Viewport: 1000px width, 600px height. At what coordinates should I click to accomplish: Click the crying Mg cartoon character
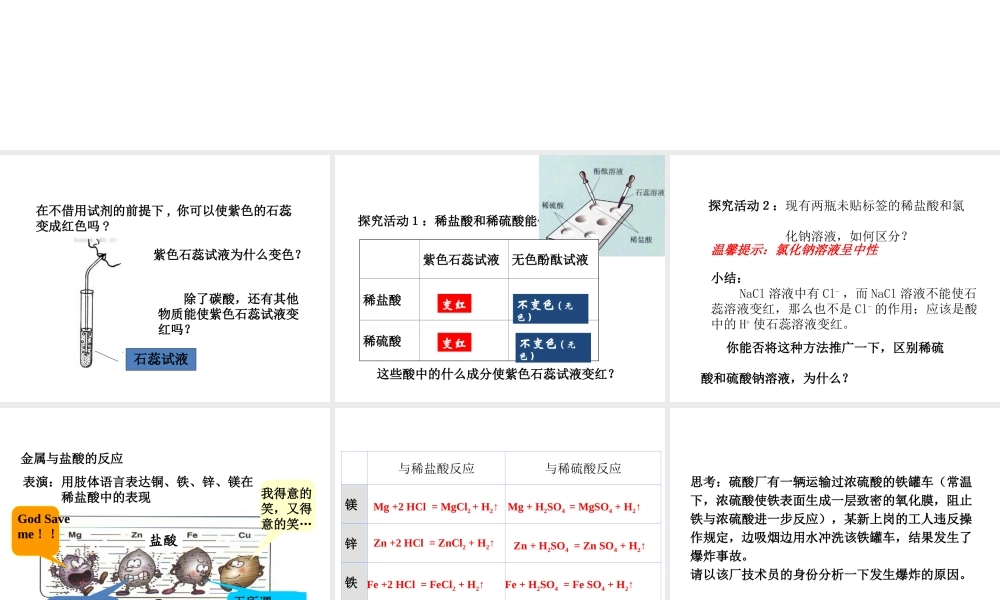tap(78, 571)
